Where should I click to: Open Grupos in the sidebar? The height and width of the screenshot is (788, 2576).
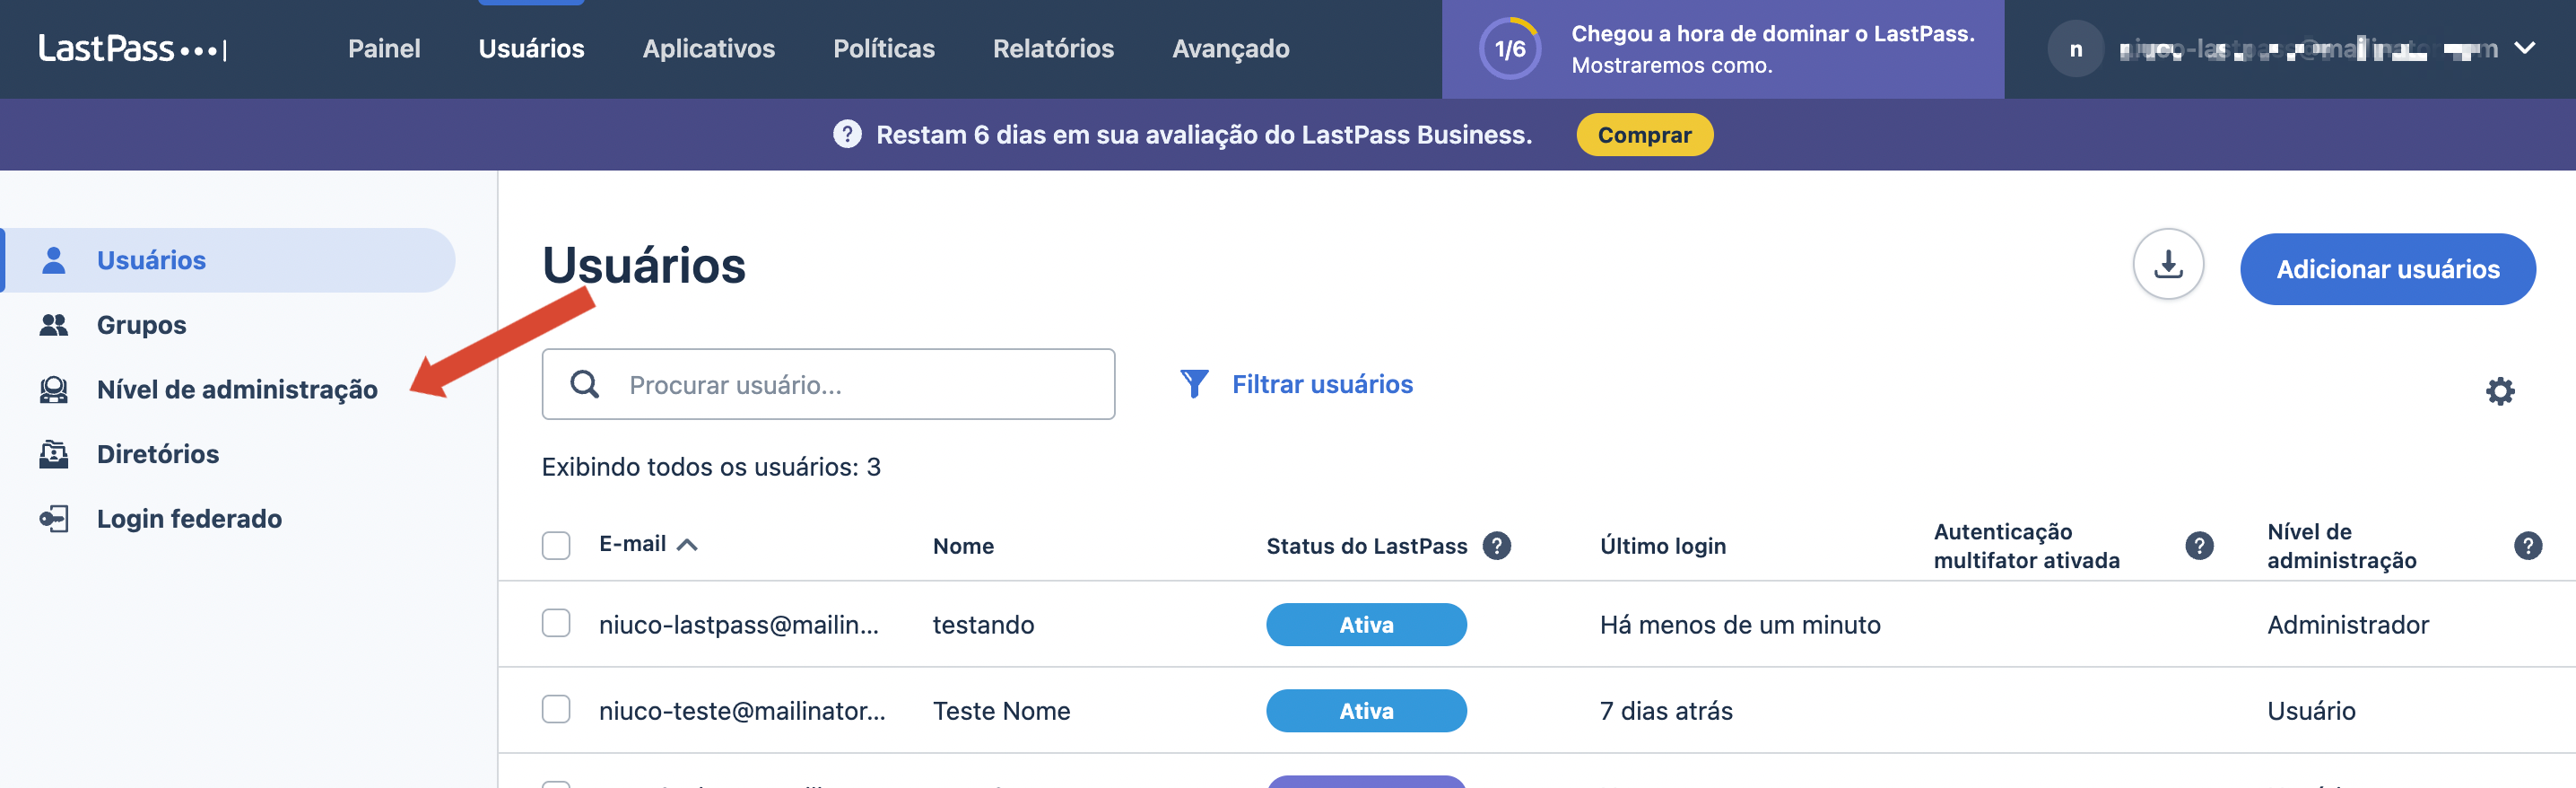click(141, 325)
